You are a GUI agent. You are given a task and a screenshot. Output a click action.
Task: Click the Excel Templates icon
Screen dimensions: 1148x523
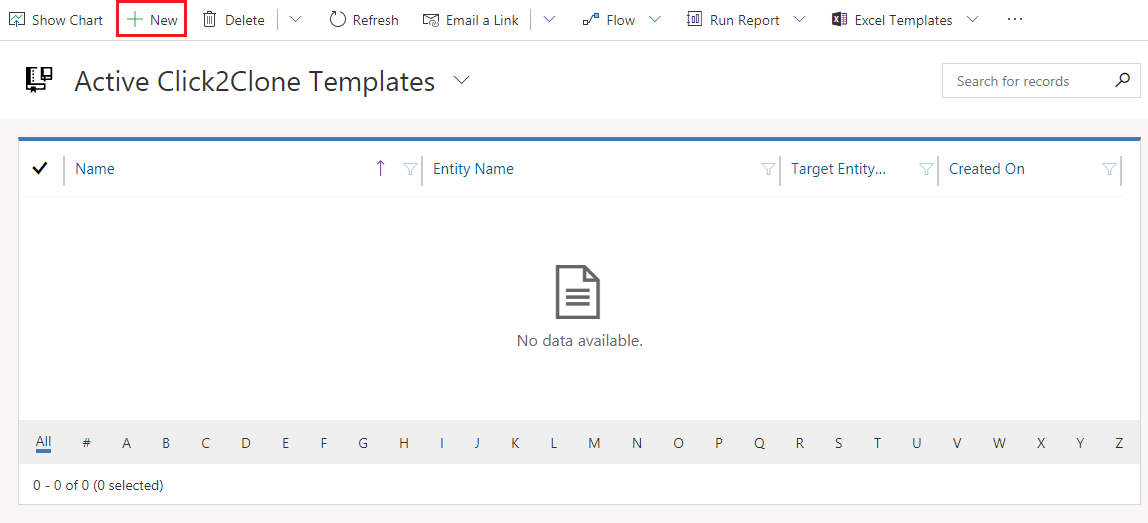[840, 20]
